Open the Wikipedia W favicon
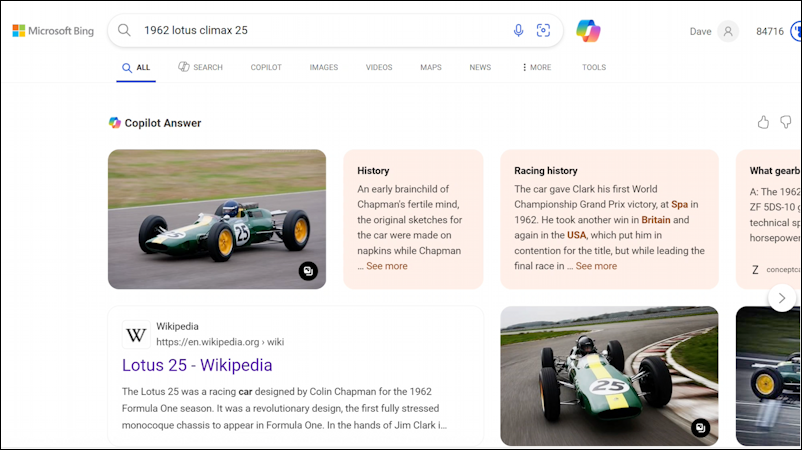 pos(136,334)
